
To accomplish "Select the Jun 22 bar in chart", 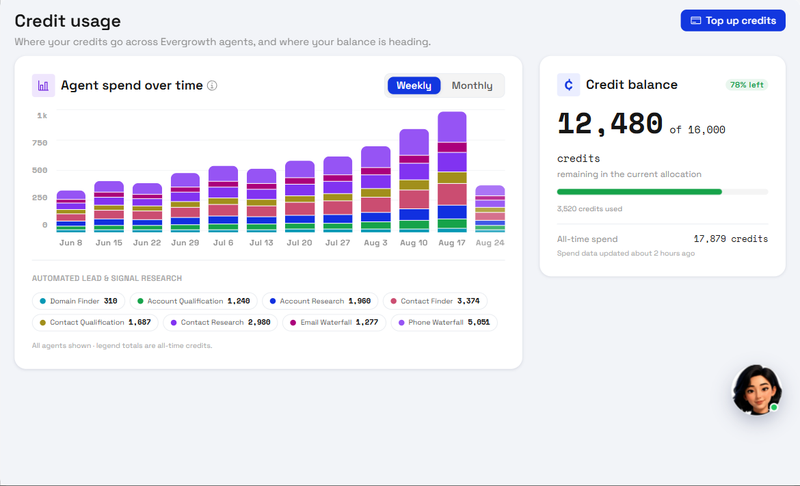I will (147, 208).
